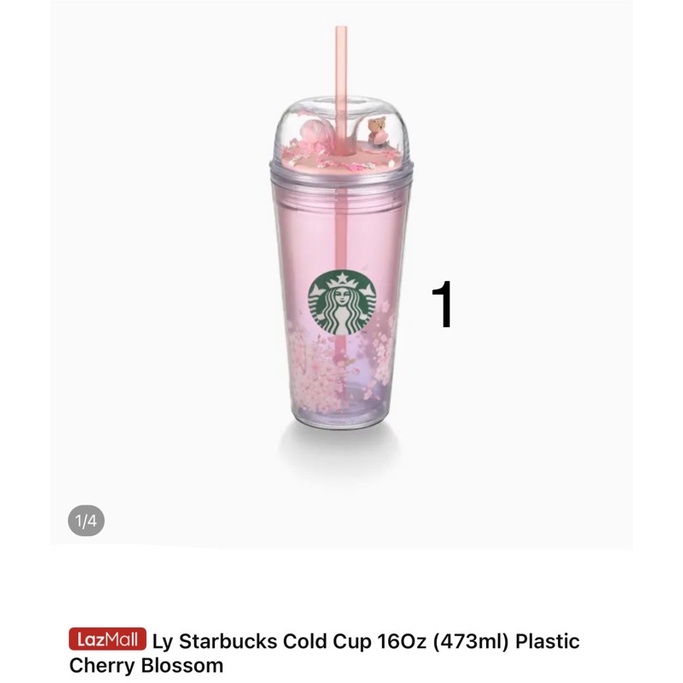Select the large number 1 label
683x683 pixels.
pos(443,304)
